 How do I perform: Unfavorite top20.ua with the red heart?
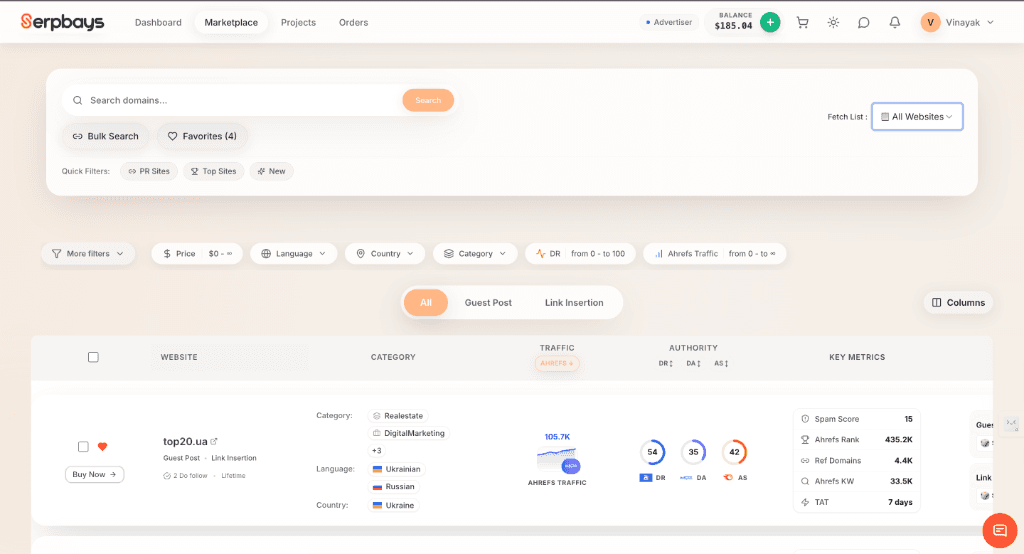click(x=102, y=447)
